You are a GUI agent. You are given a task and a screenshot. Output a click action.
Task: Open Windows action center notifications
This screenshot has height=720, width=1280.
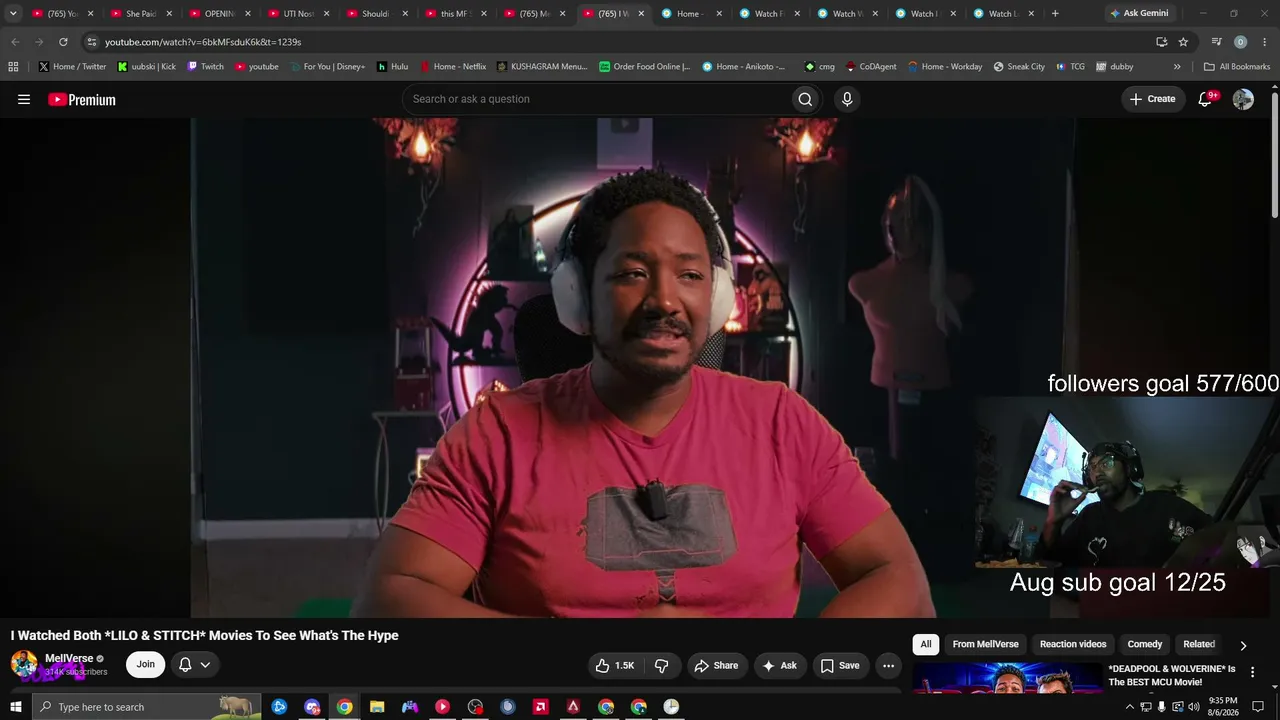click(x=1258, y=707)
